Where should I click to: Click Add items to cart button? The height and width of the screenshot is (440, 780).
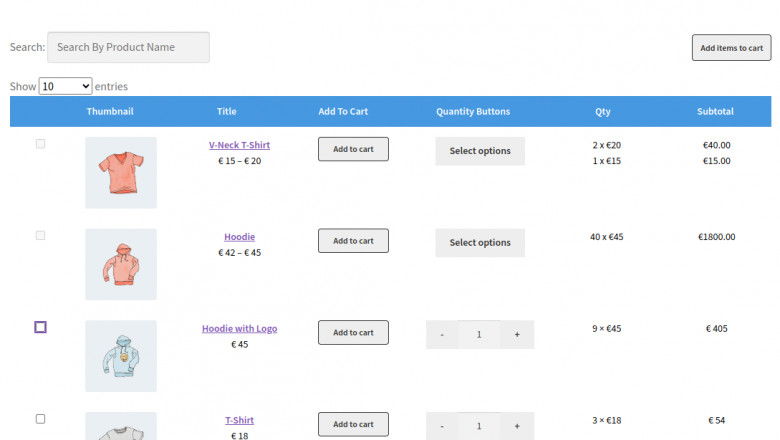(731, 48)
